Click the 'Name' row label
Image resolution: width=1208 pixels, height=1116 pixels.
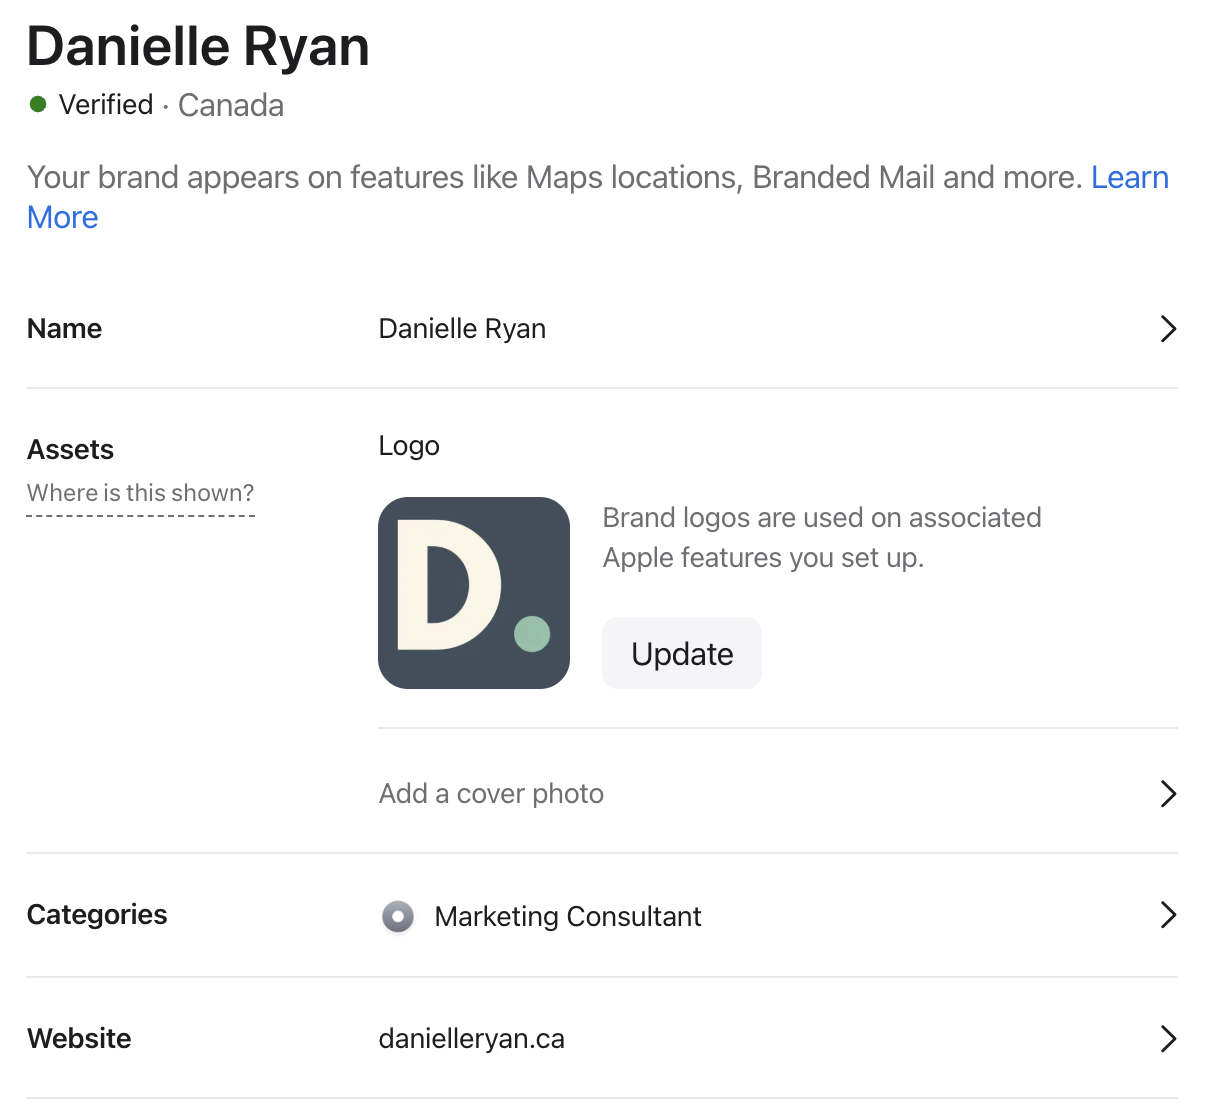pos(64,329)
